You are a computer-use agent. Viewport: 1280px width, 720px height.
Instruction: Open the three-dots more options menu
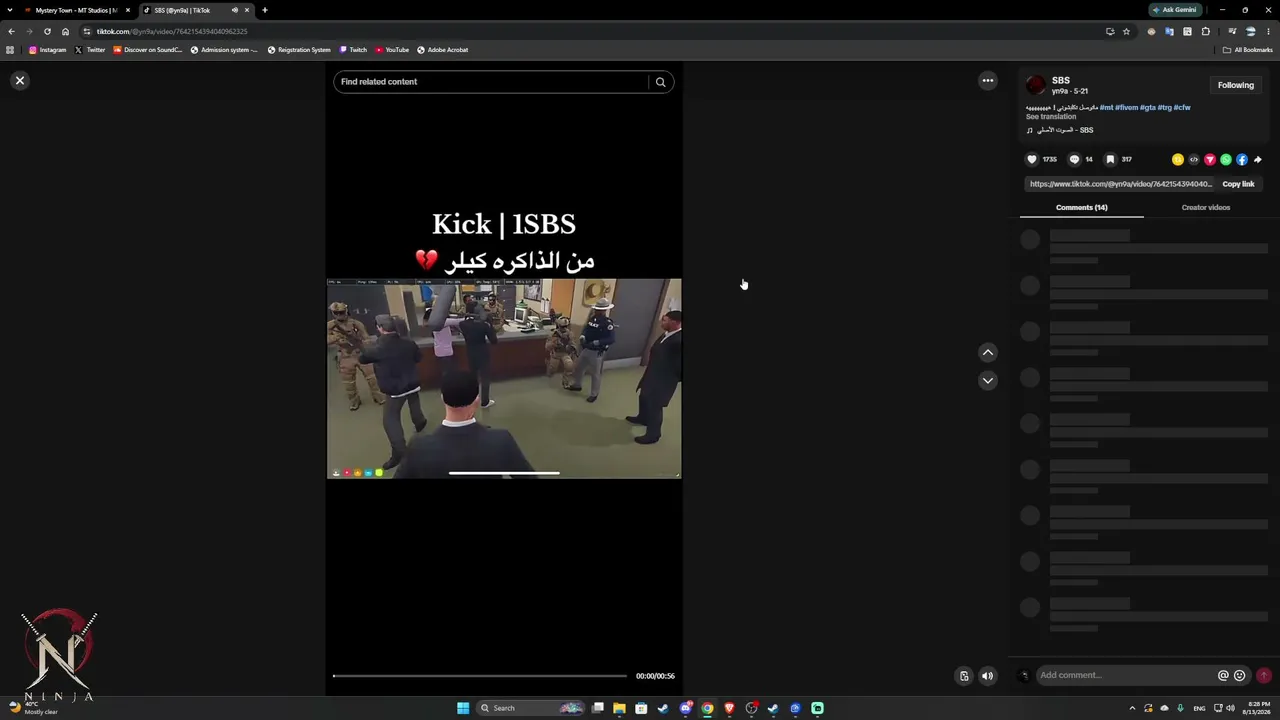click(x=988, y=81)
